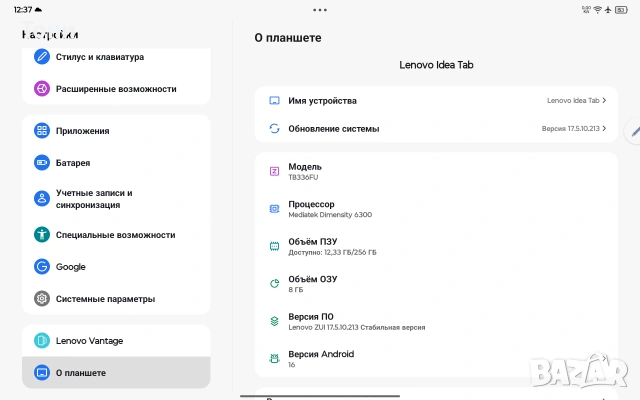Tap the Объём ОЗУ memory icon
The image size is (640, 400).
274,284
